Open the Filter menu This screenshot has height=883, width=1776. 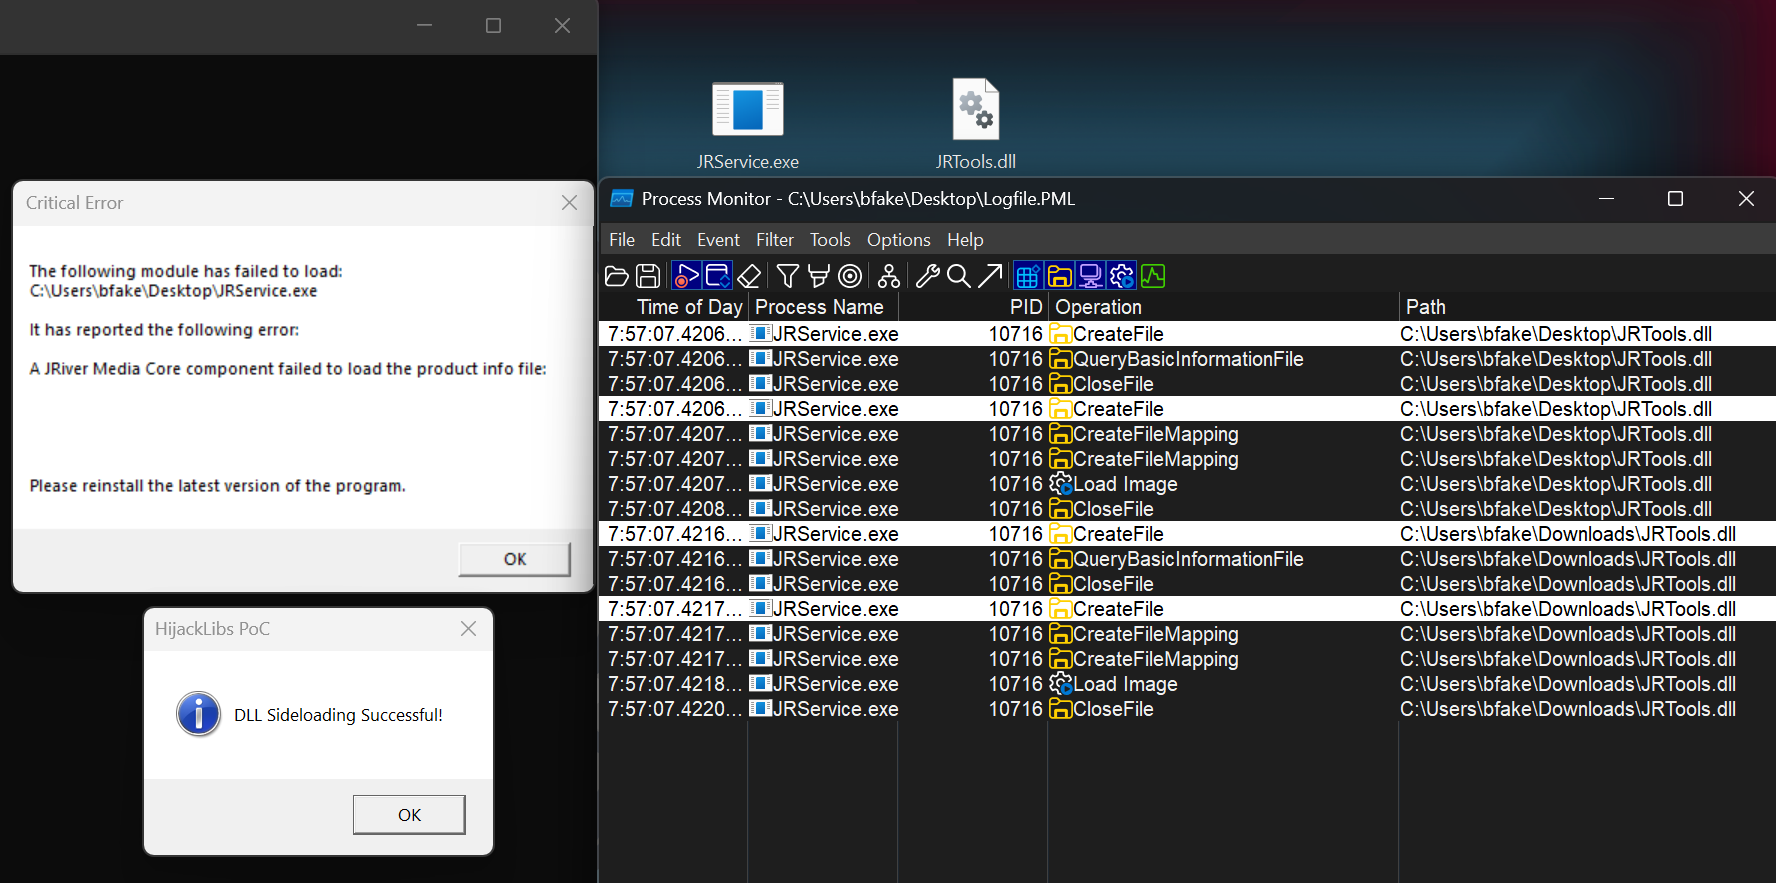point(775,240)
